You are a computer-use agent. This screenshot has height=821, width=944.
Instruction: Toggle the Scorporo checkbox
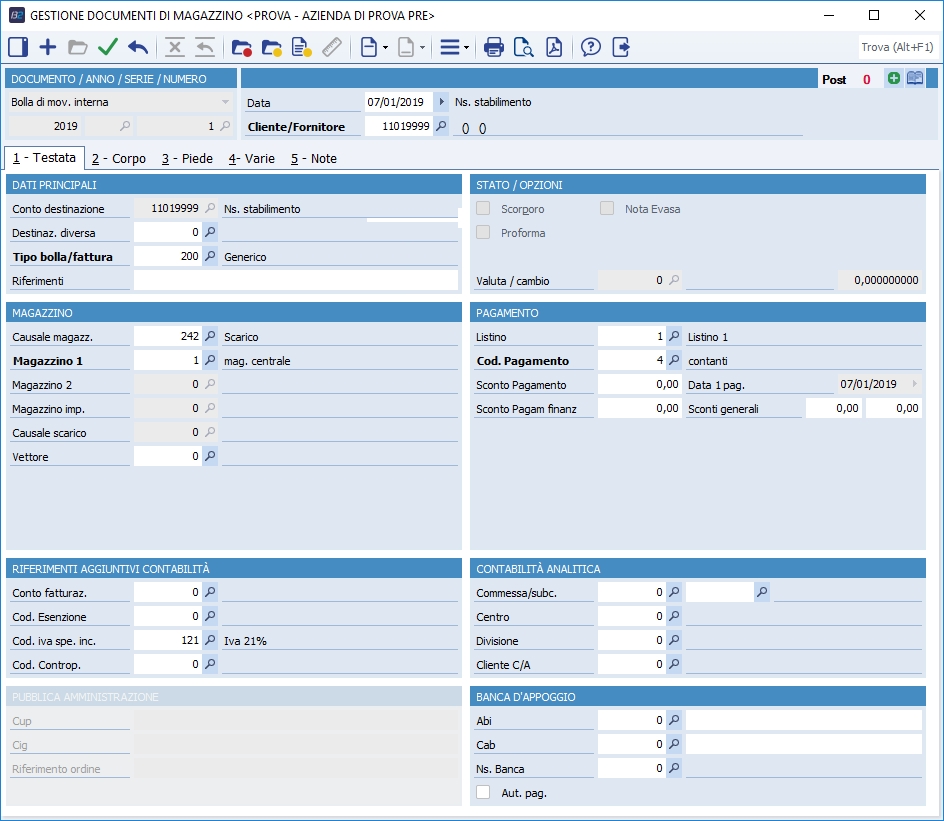(x=484, y=209)
